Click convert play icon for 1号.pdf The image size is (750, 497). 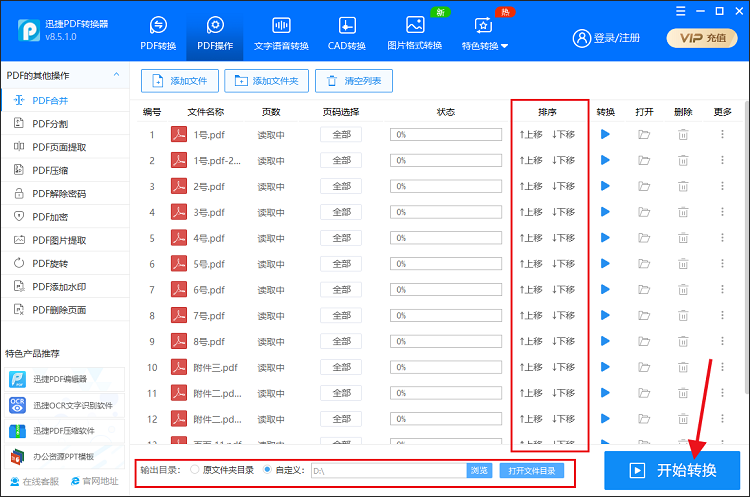pos(605,134)
